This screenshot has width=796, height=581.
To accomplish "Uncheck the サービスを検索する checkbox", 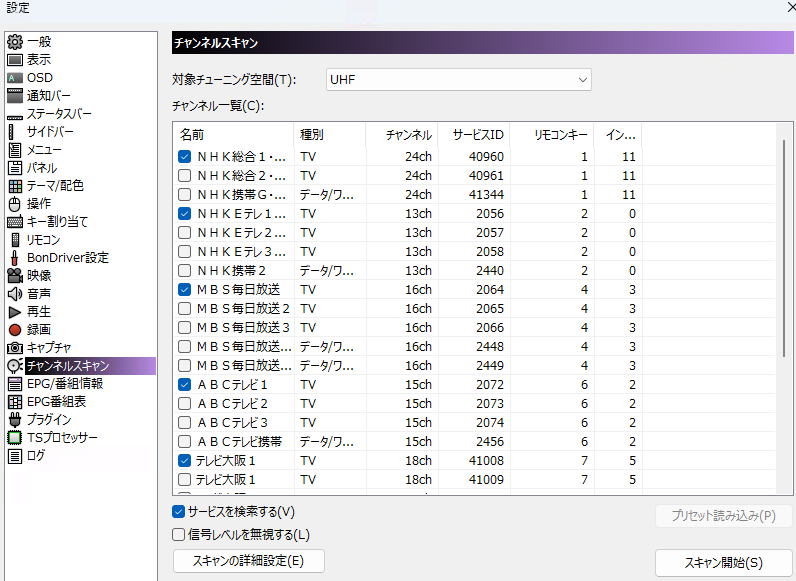I will [179, 512].
